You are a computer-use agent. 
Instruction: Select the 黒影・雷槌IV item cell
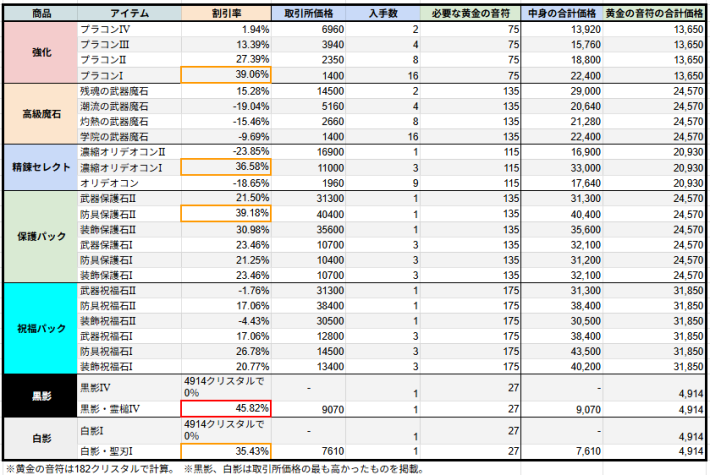point(128,408)
